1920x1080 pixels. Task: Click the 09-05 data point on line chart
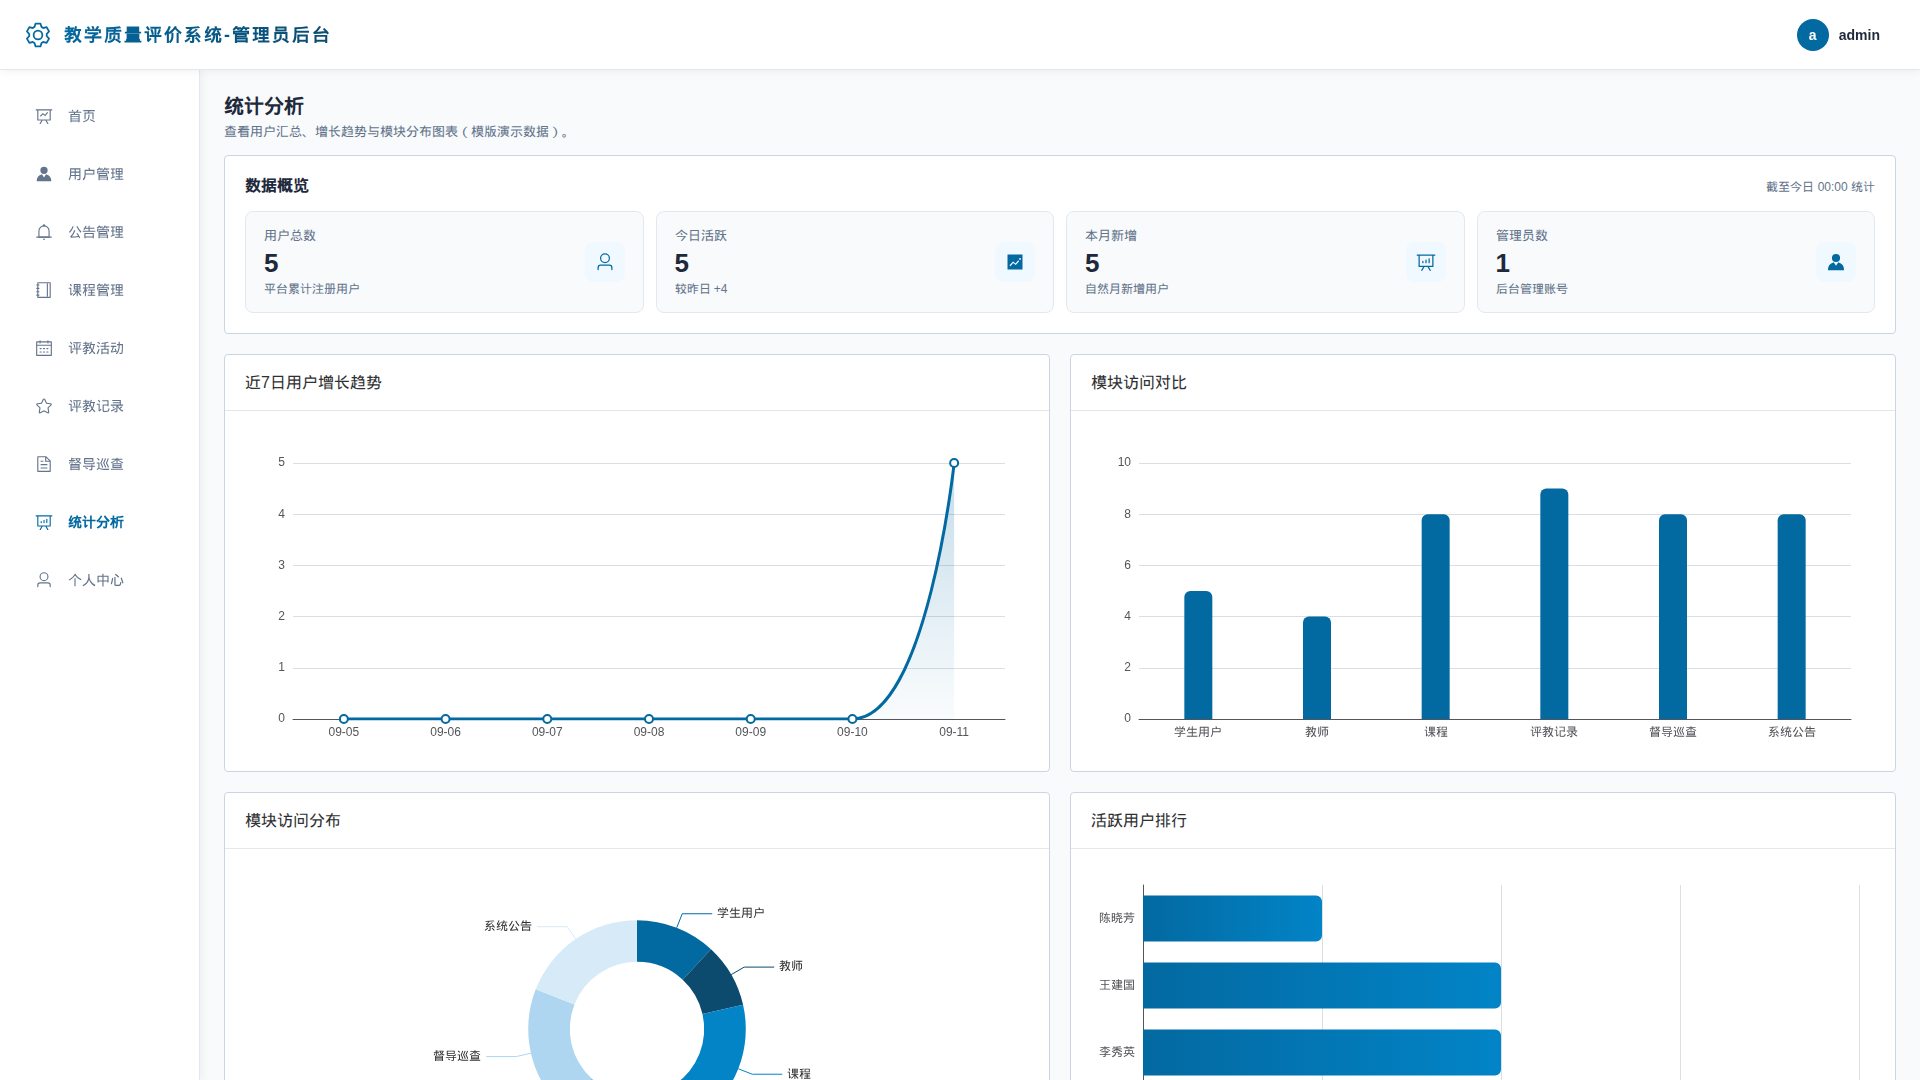point(344,719)
